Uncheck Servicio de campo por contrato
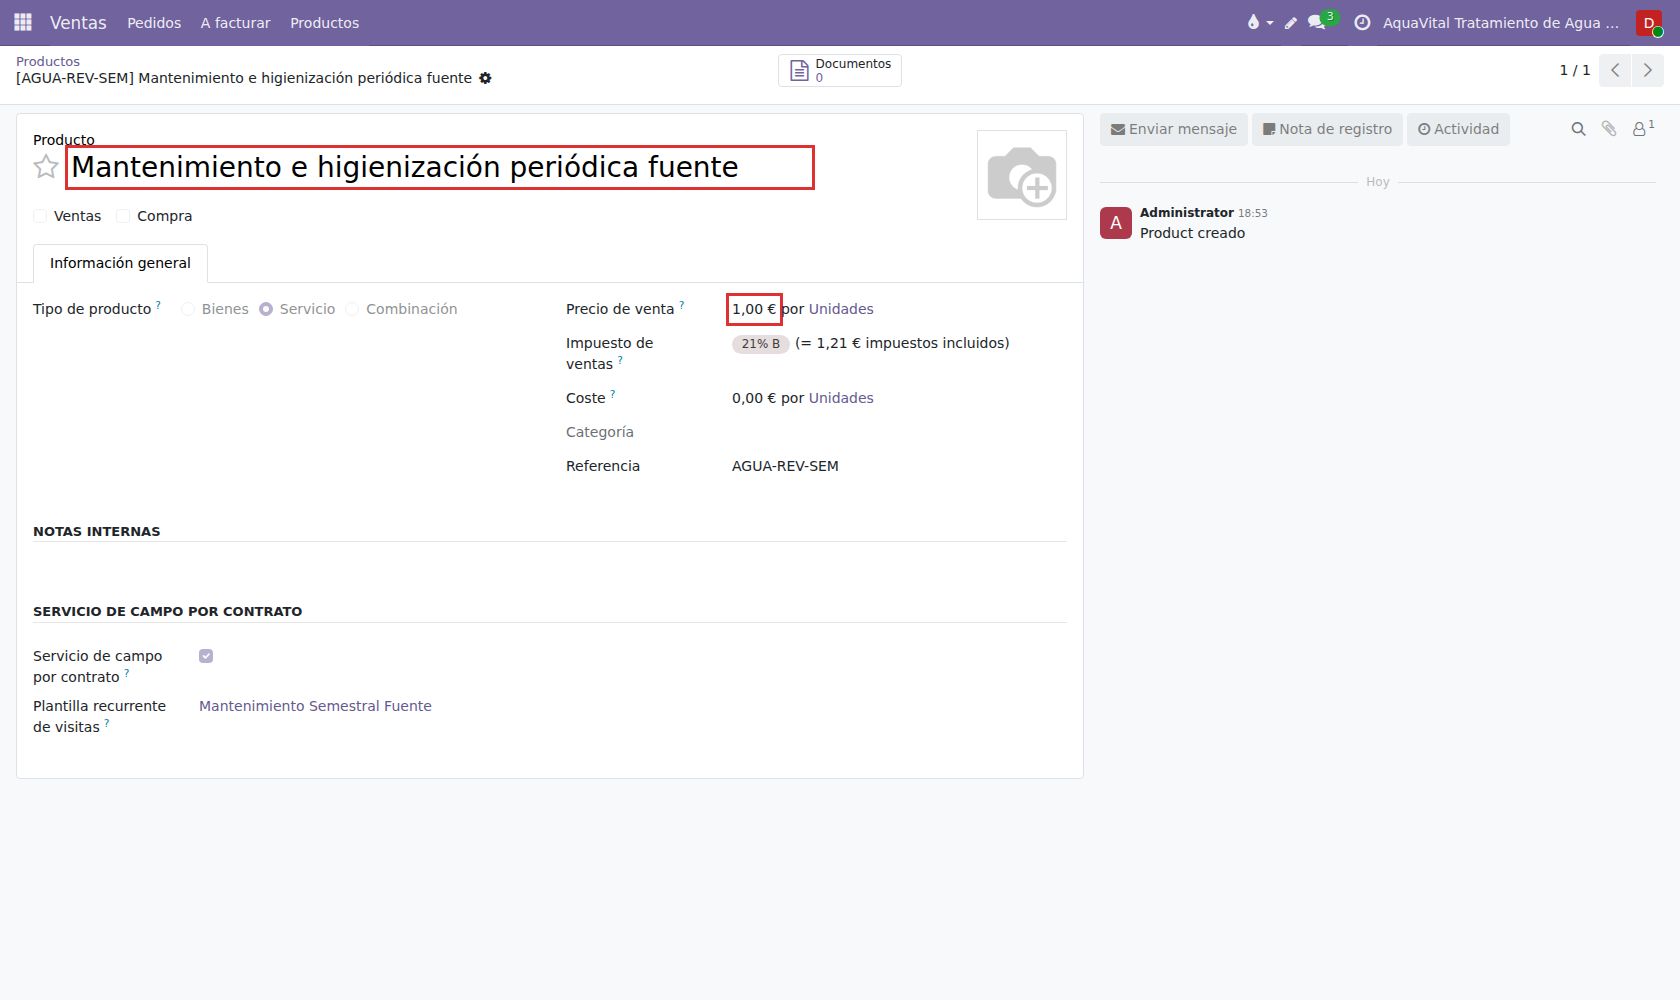This screenshot has height=1000, width=1680. pos(206,656)
